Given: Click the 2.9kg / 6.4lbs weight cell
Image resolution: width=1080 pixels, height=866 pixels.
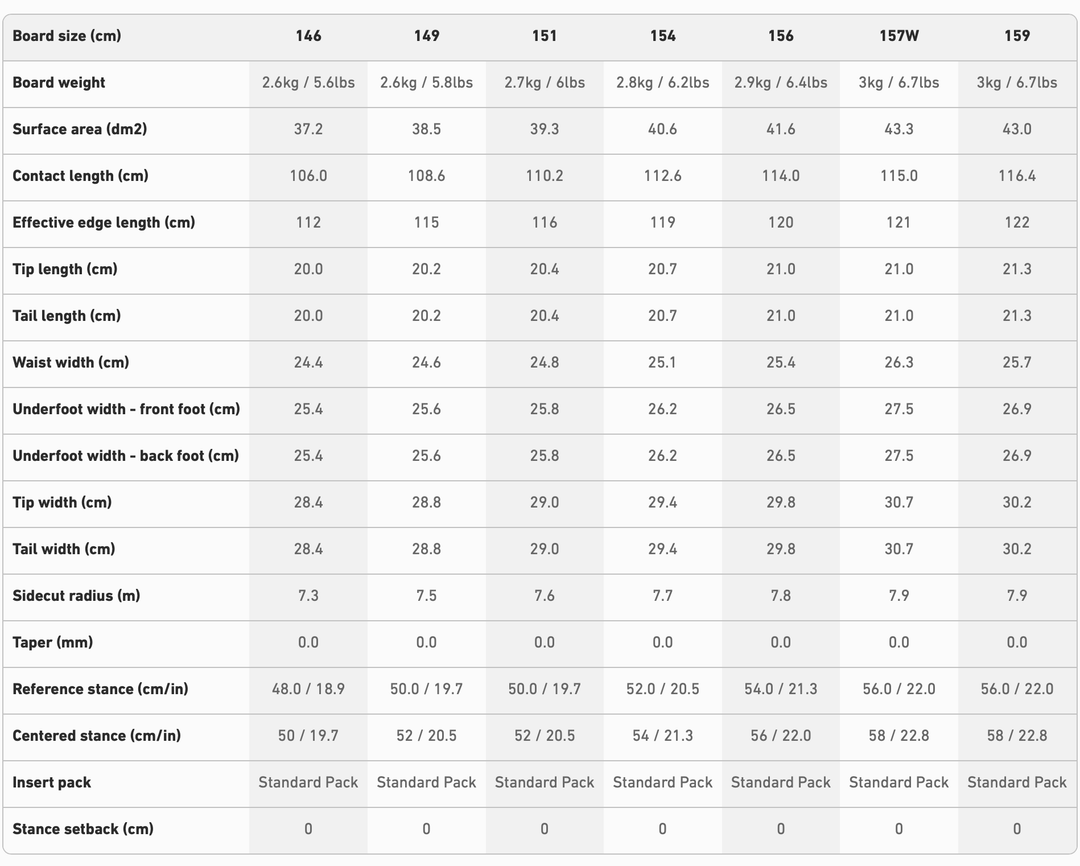Looking at the screenshot, I should [780, 83].
